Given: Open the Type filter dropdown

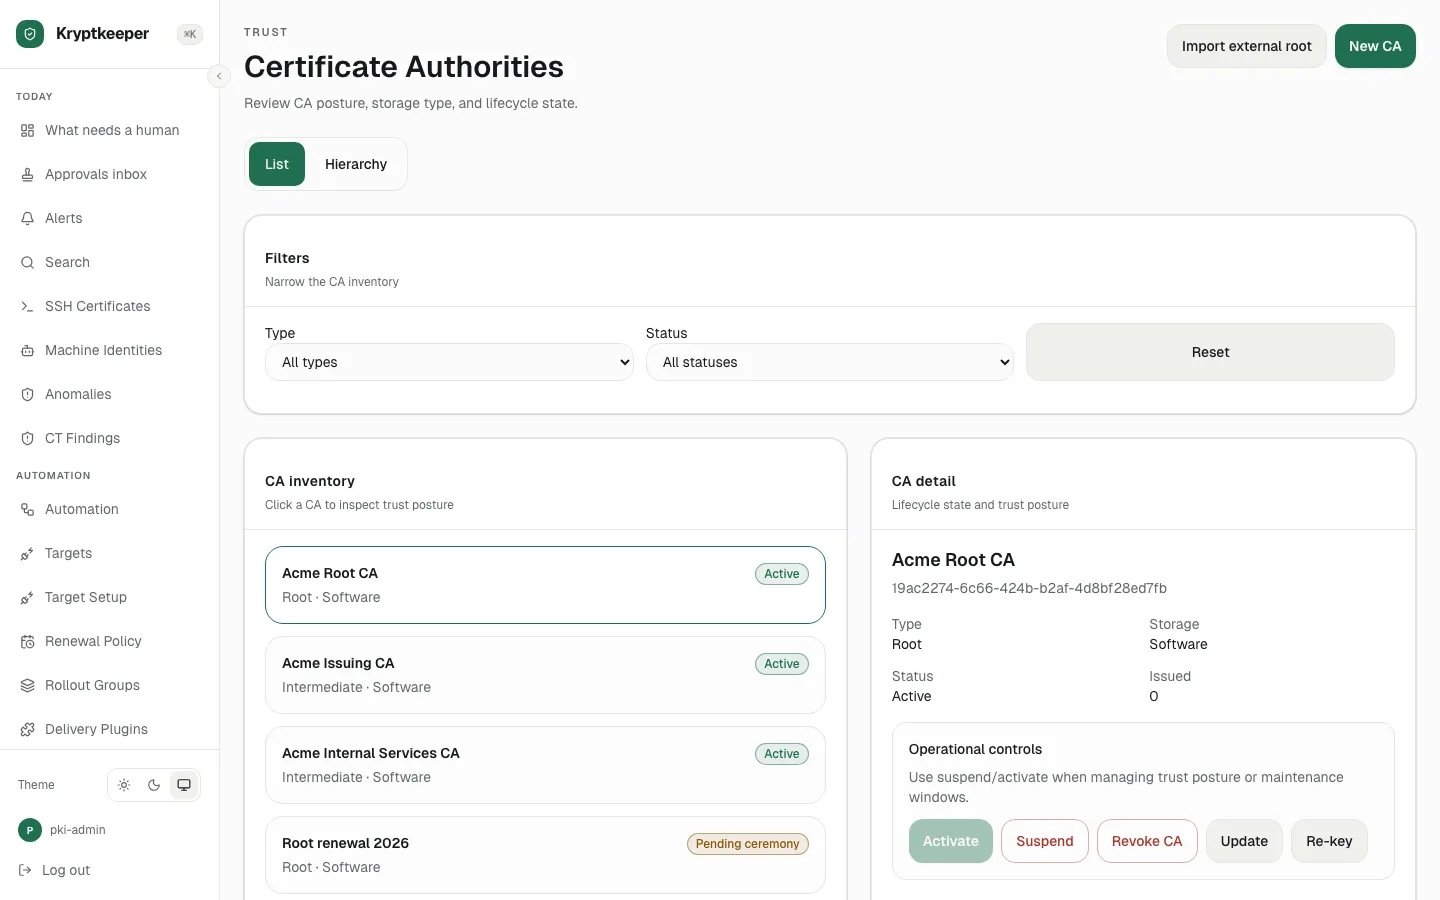Looking at the screenshot, I should (x=449, y=362).
